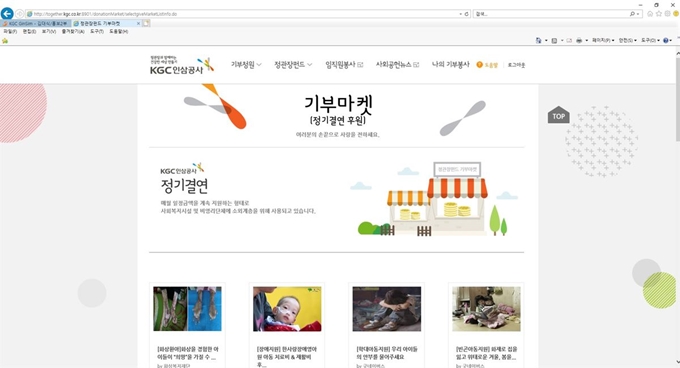This screenshot has width=680, height=368.
Task: Open the burn victim [화상환아] thumbnail
Action: coord(187,309)
